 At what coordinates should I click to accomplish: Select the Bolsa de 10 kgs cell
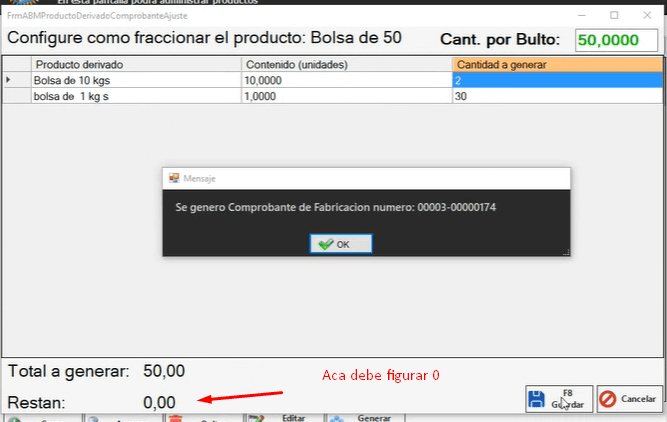[135, 80]
